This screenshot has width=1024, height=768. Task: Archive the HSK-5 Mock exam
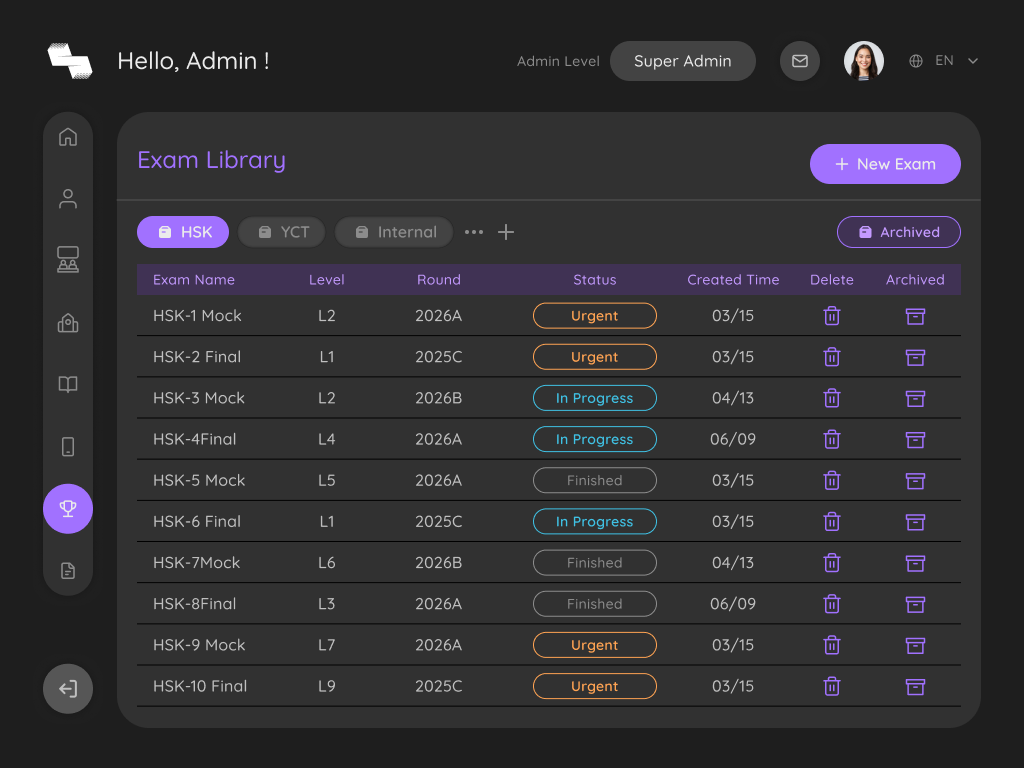point(916,481)
